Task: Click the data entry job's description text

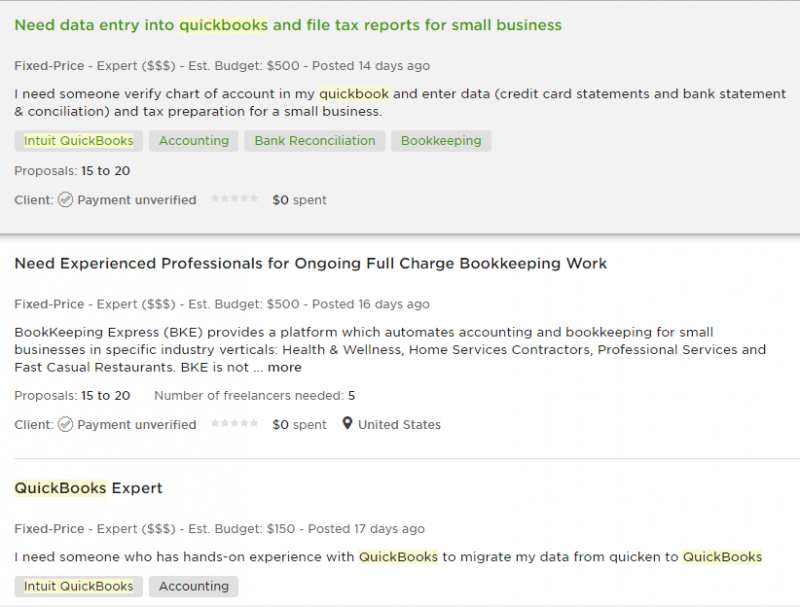Action: click(400, 103)
